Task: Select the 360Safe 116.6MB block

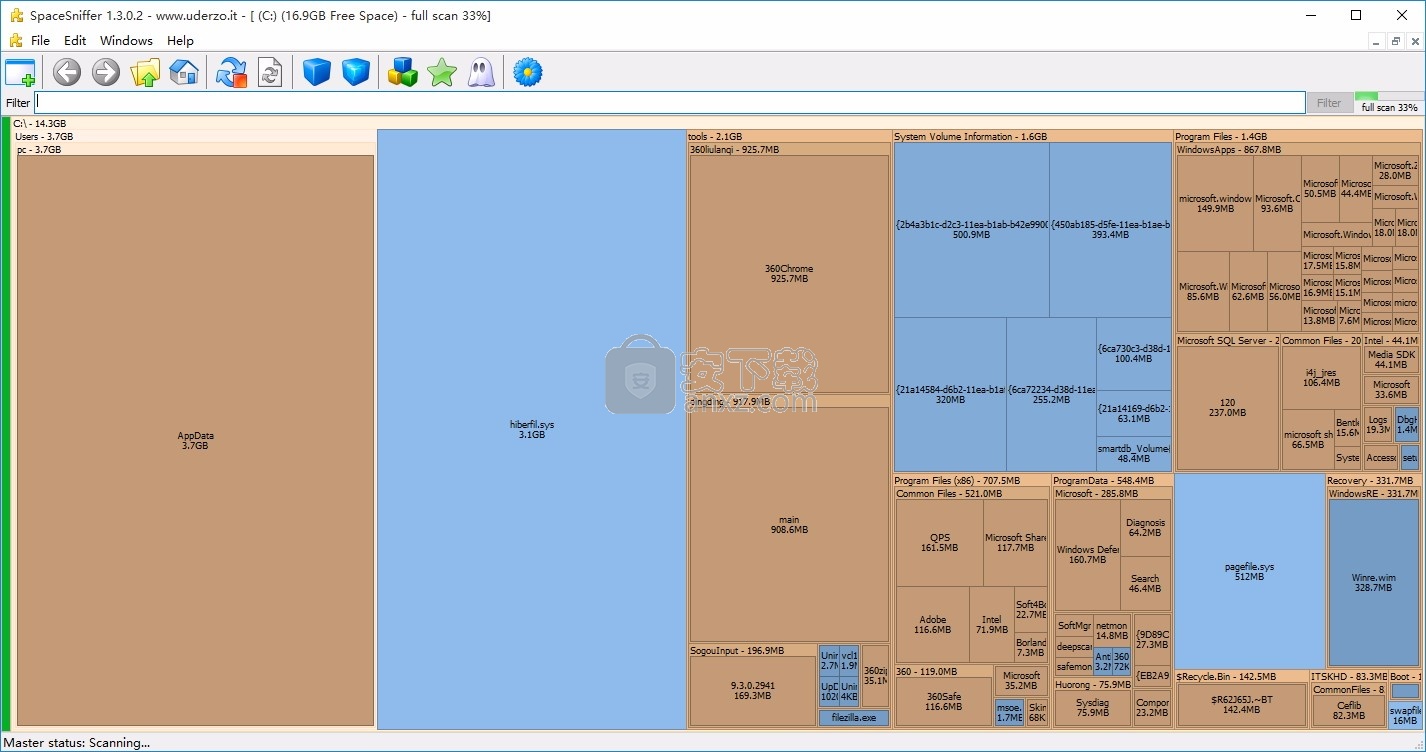Action: pos(943,702)
